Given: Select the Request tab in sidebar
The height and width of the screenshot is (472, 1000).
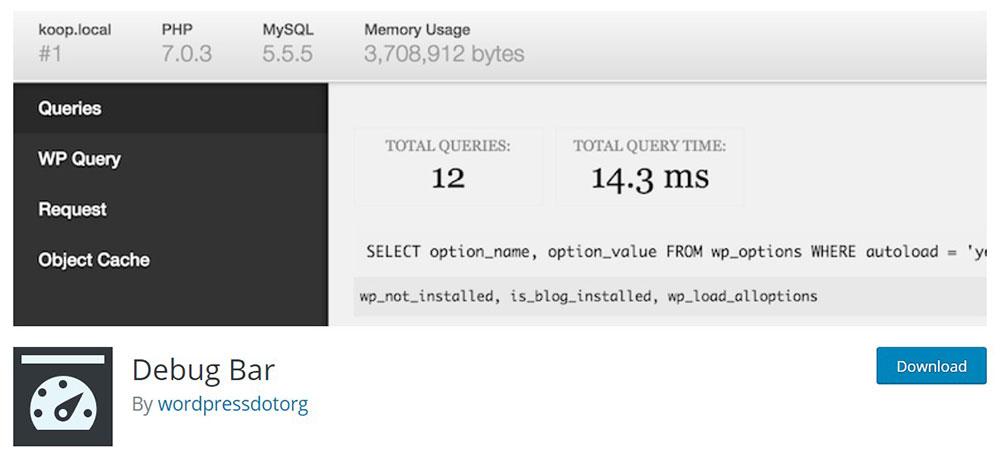Looking at the screenshot, I should click(72, 209).
